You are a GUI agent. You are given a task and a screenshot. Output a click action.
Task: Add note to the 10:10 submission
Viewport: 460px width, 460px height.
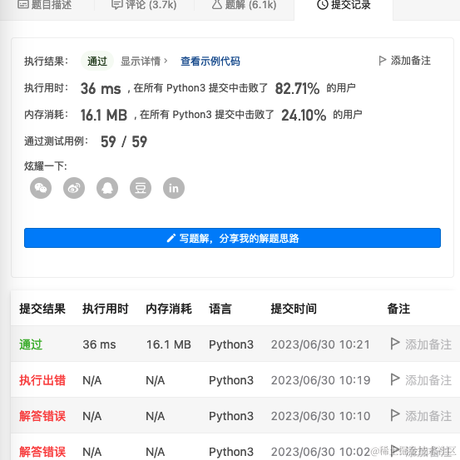(x=428, y=416)
